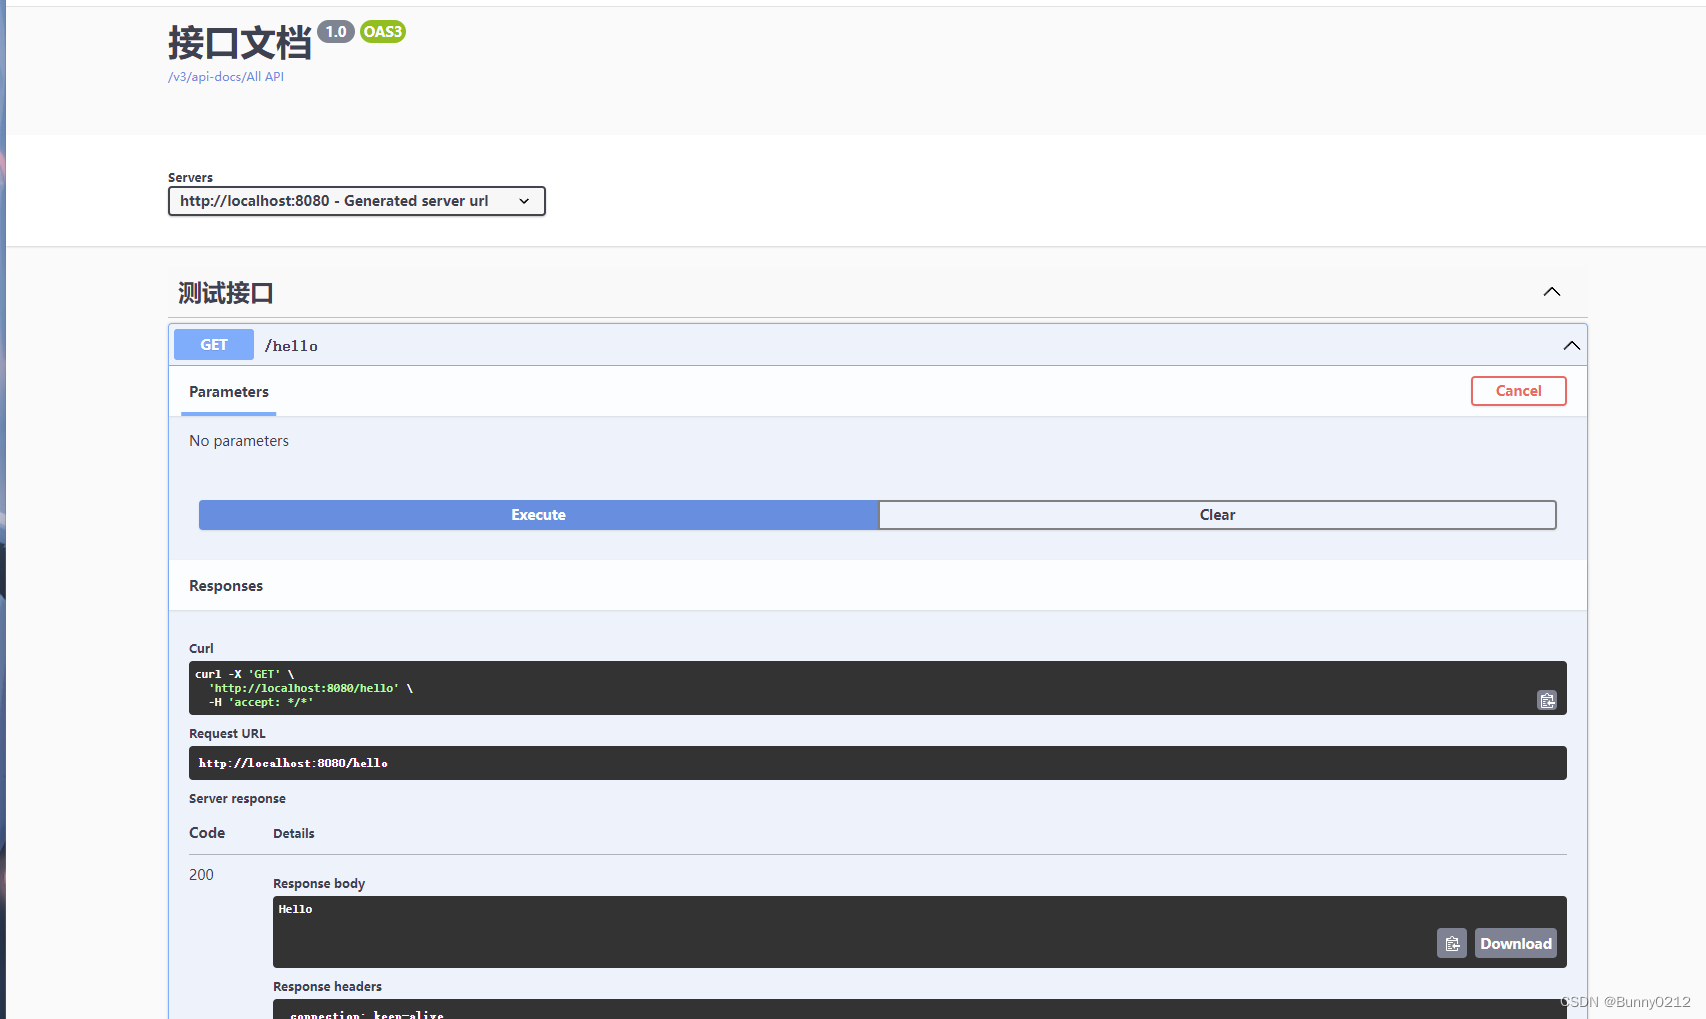Click the 1.0 version badge

point(336,32)
